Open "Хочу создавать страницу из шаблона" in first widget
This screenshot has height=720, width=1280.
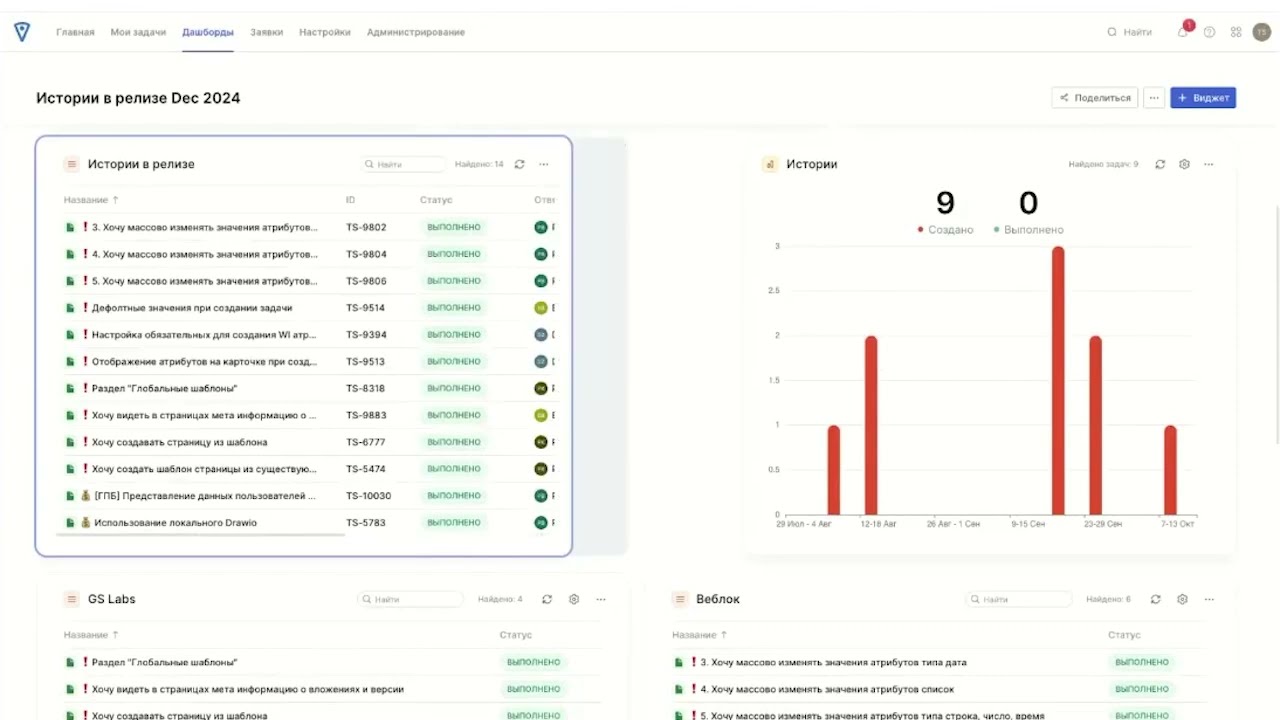[179, 442]
